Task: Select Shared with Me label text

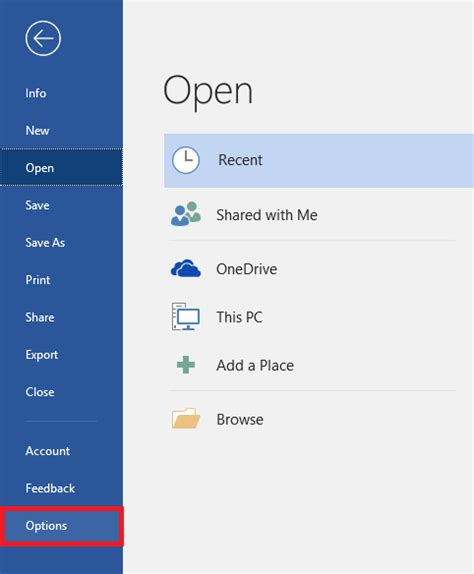Action: click(267, 215)
